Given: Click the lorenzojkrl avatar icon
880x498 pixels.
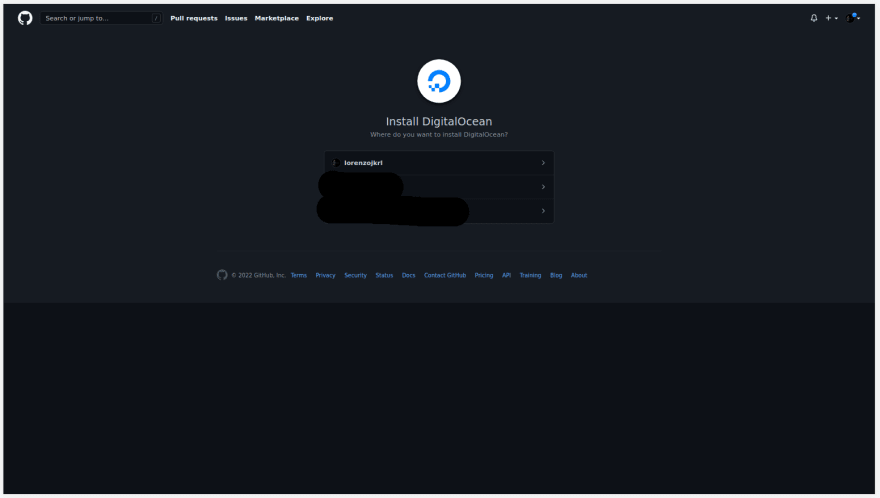Looking at the screenshot, I should (336, 163).
